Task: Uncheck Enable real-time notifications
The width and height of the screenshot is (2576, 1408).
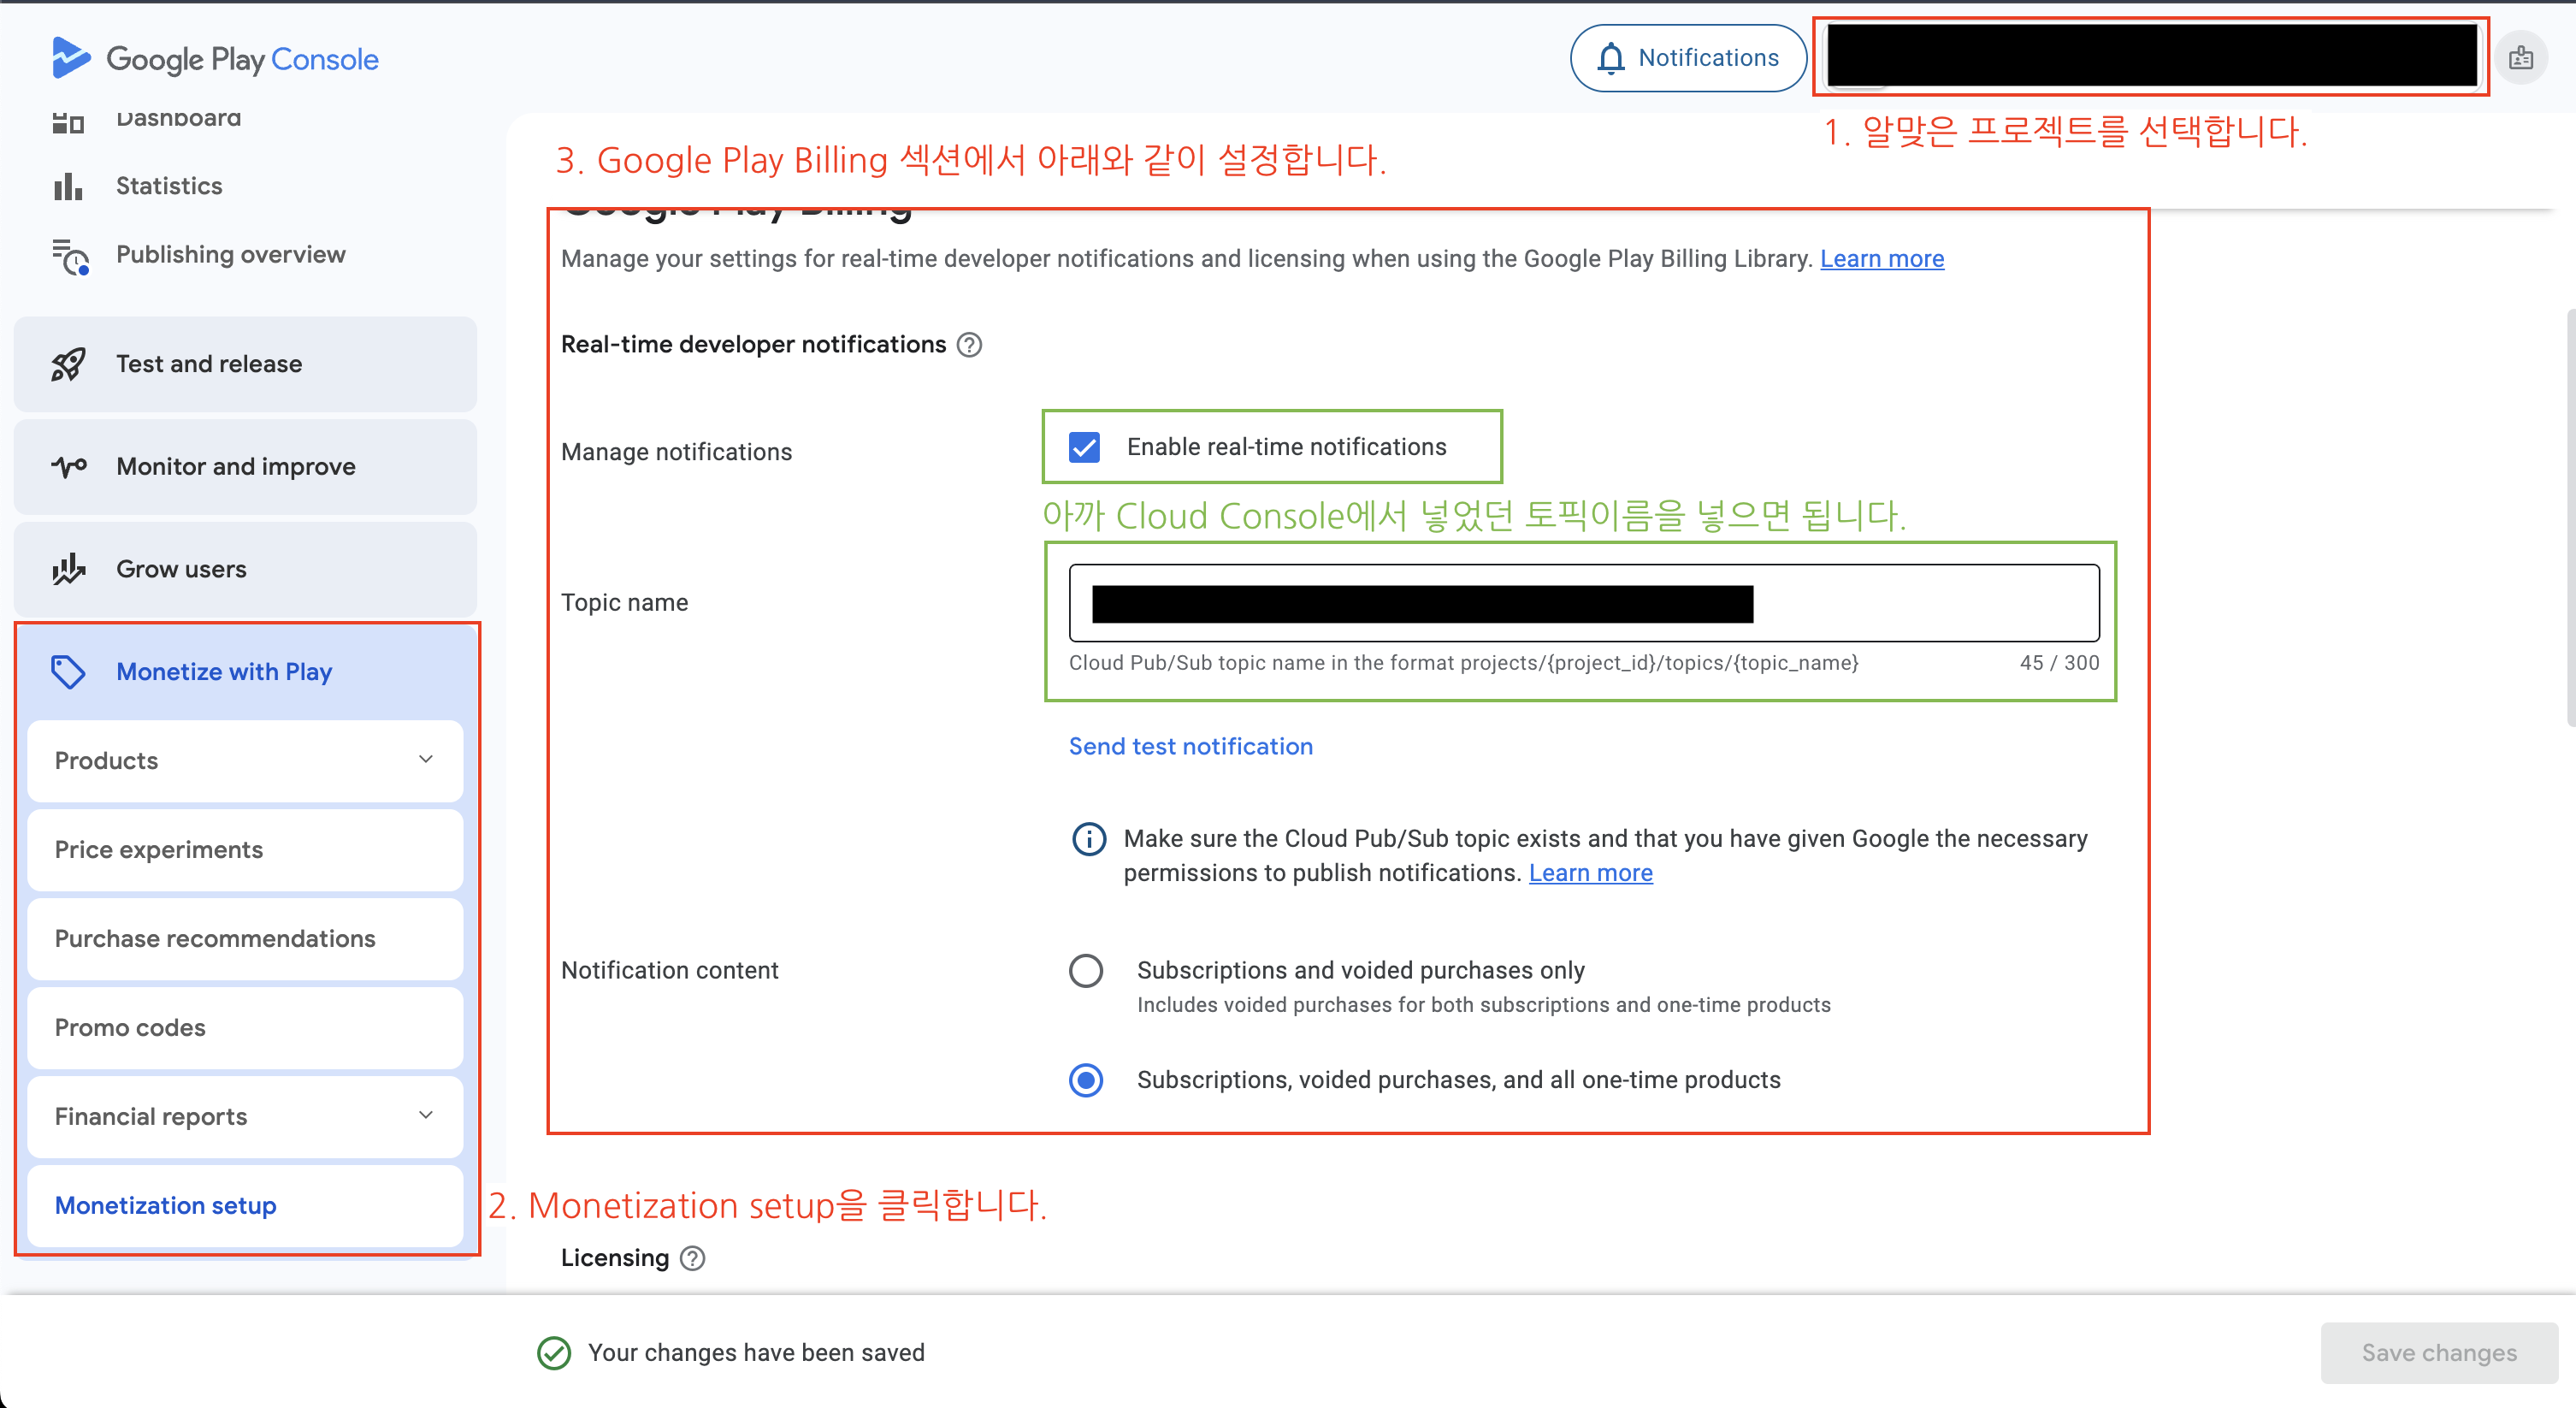Action: pos(1085,447)
